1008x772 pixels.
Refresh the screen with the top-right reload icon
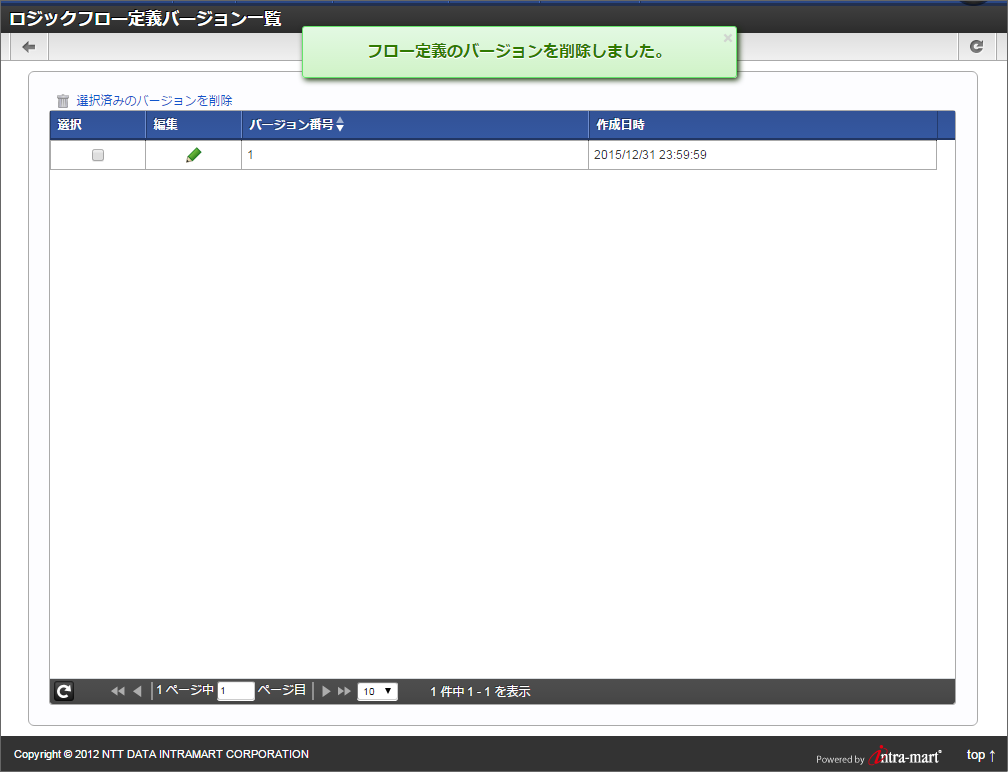point(977,46)
